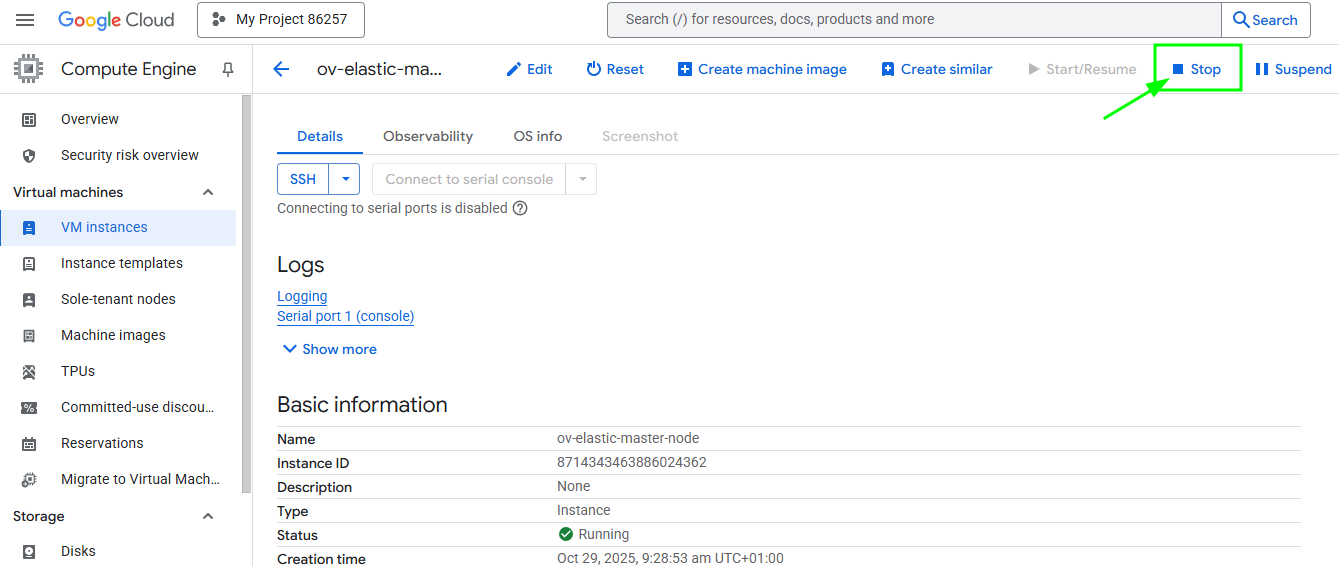Click the creation time Oct 29, 2025 value

coord(670,558)
